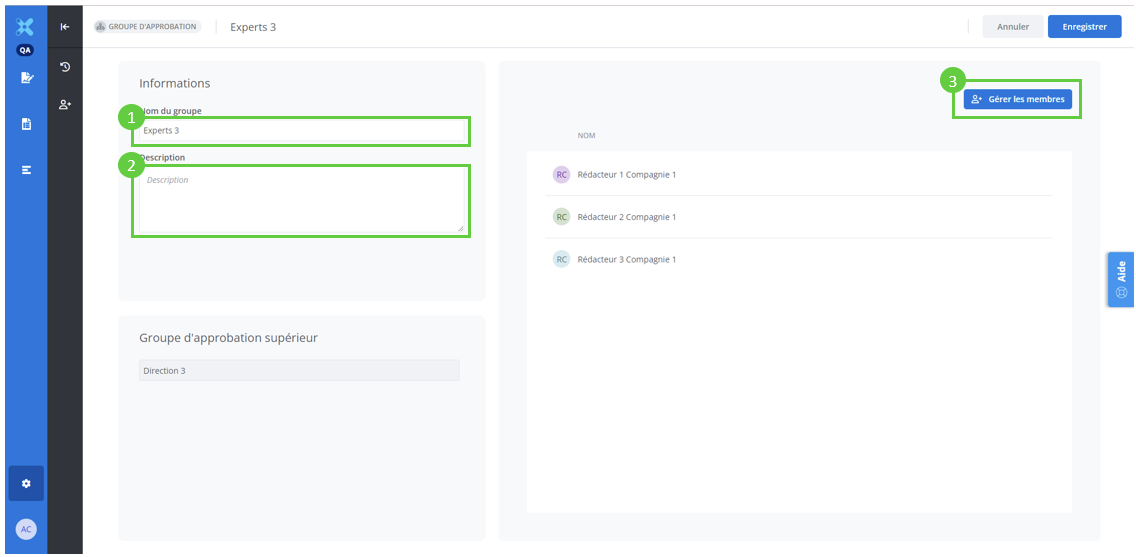Click the RC avatar of Rédacteur 3 Compagnie 1

(561, 260)
